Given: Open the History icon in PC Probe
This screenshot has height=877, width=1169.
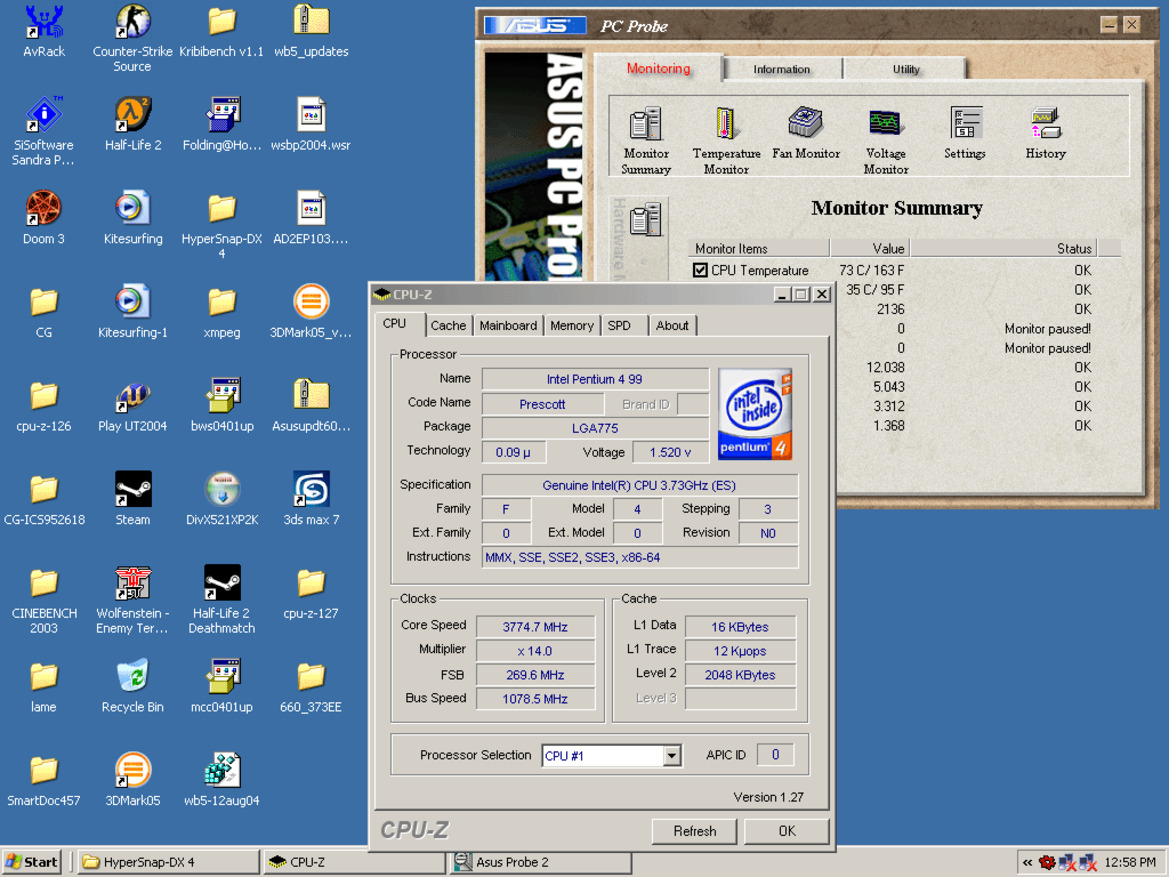Looking at the screenshot, I should click(x=1045, y=133).
